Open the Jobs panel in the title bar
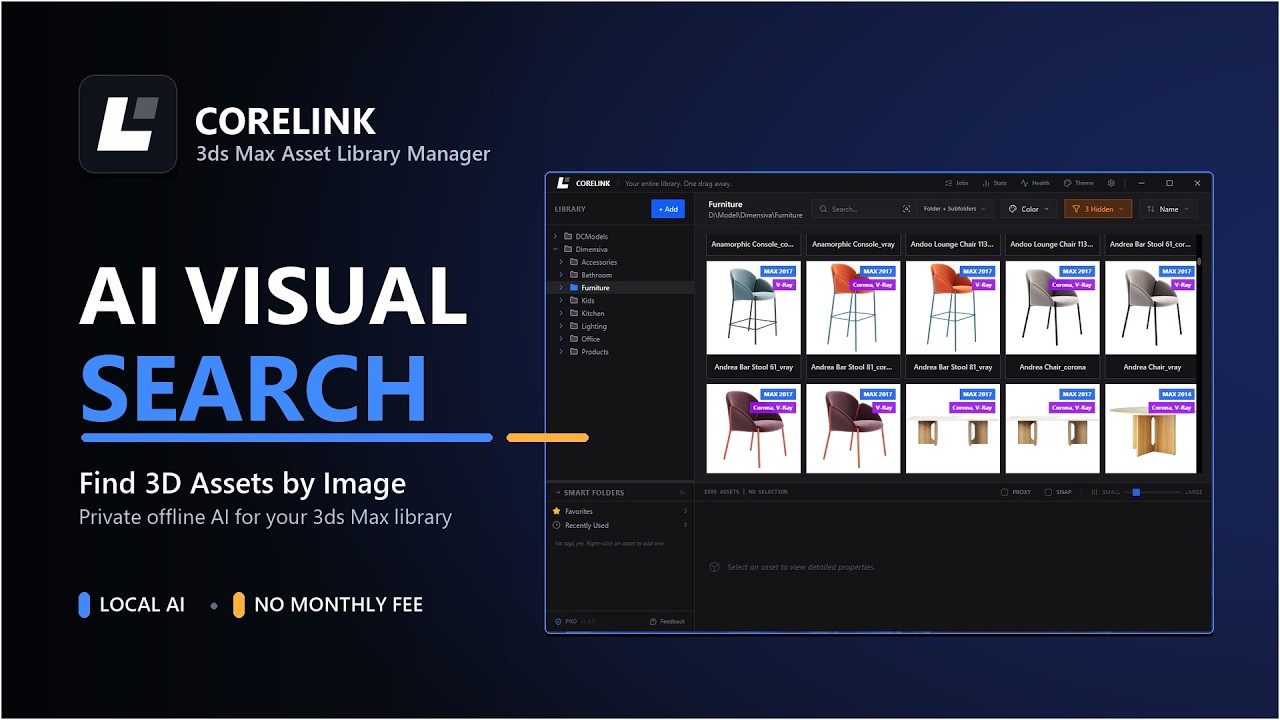The image size is (1280, 720). [957, 183]
